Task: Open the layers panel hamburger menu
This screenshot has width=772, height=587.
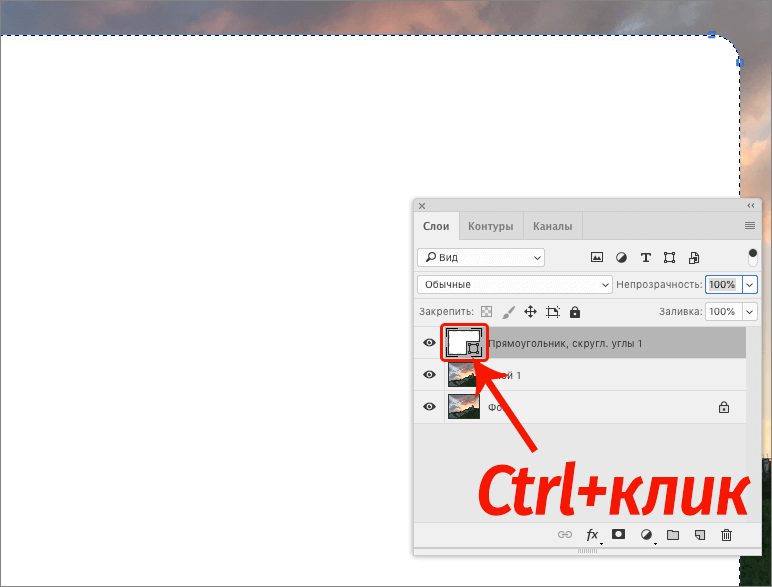Action: [750, 226]
